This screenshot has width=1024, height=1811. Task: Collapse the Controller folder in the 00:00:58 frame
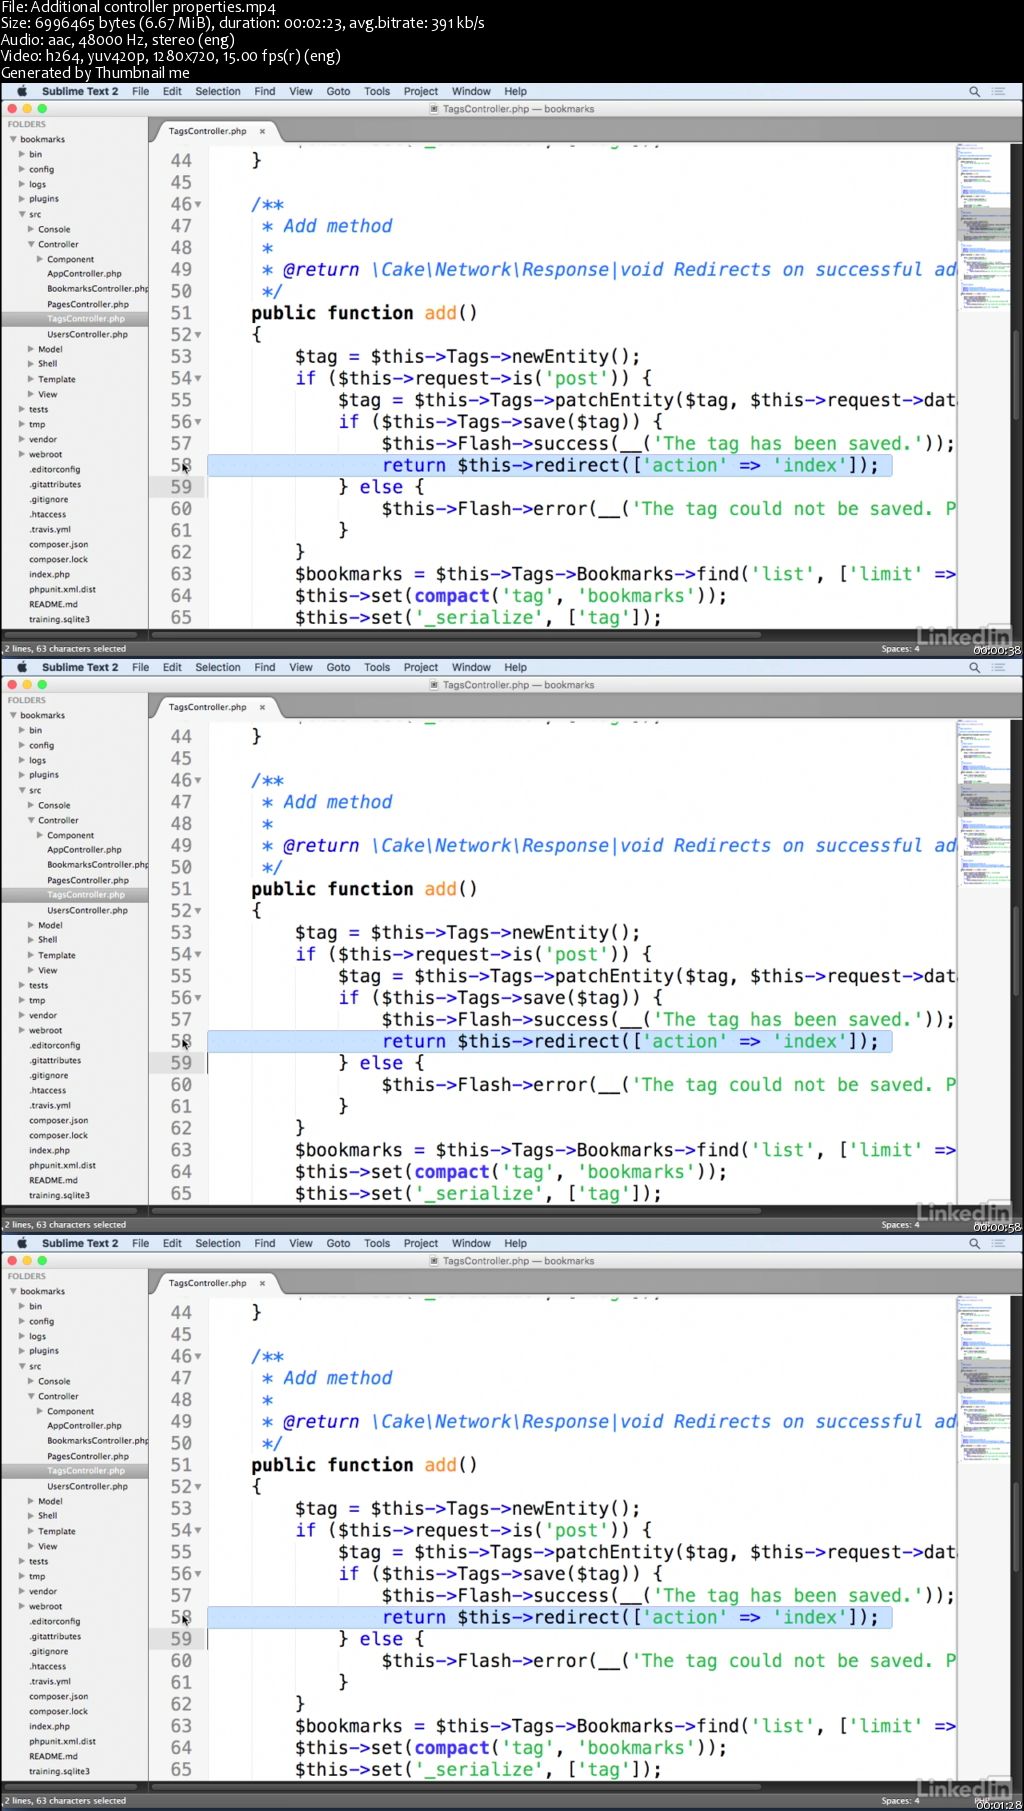tap(31, 820)
